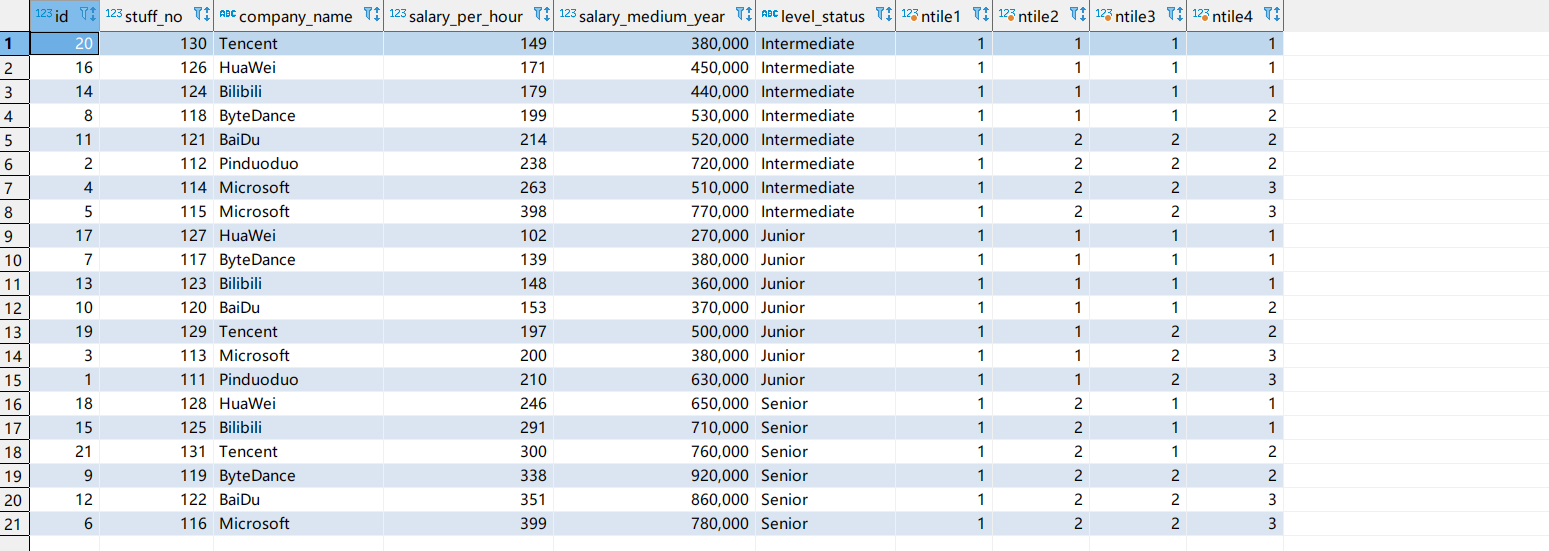Open filter icon for level_status column

click(879, 15)
